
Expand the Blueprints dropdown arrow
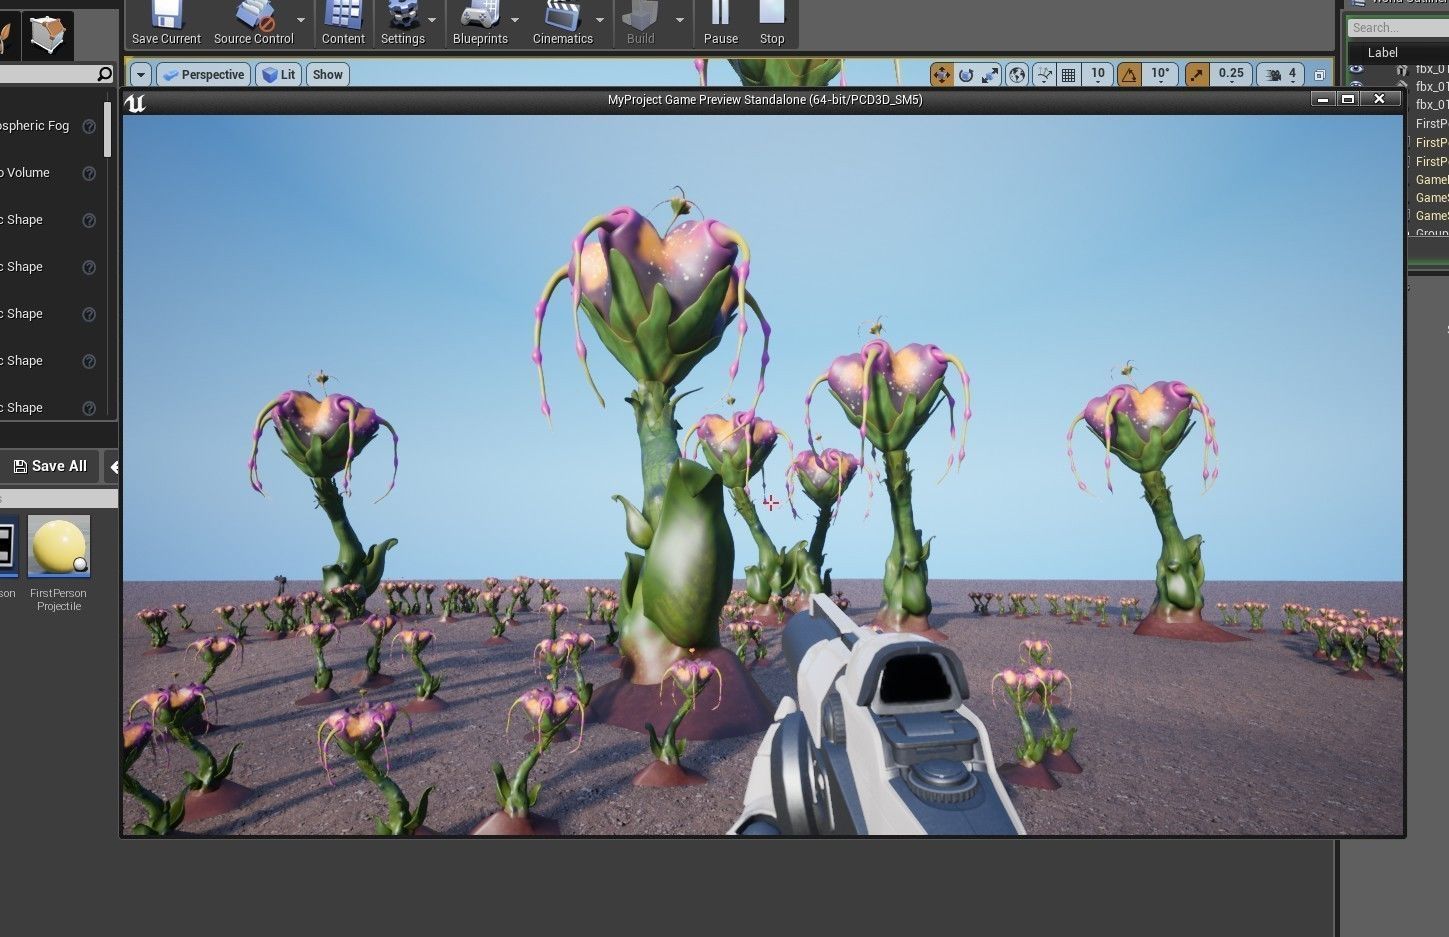(x=515, y=20)
